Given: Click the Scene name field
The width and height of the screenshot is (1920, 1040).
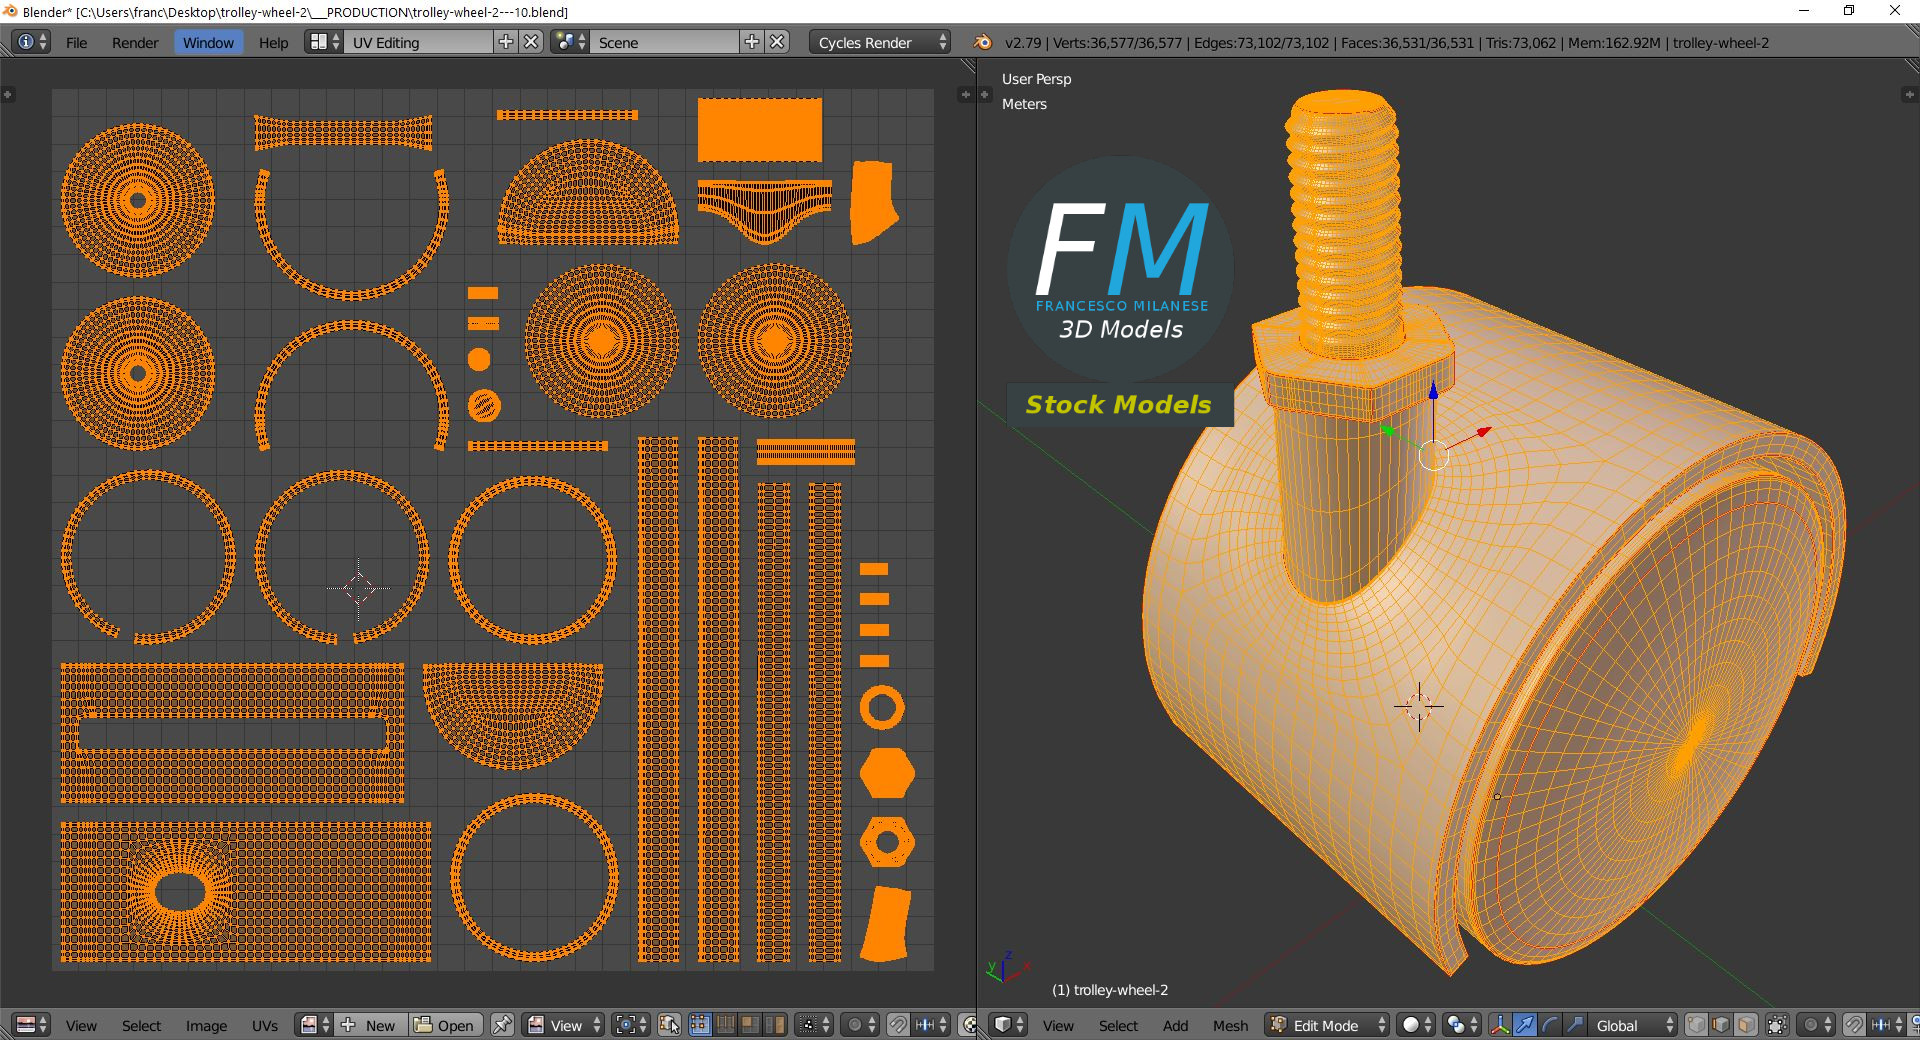Looking at the screenshot, I should coord(664,42).
